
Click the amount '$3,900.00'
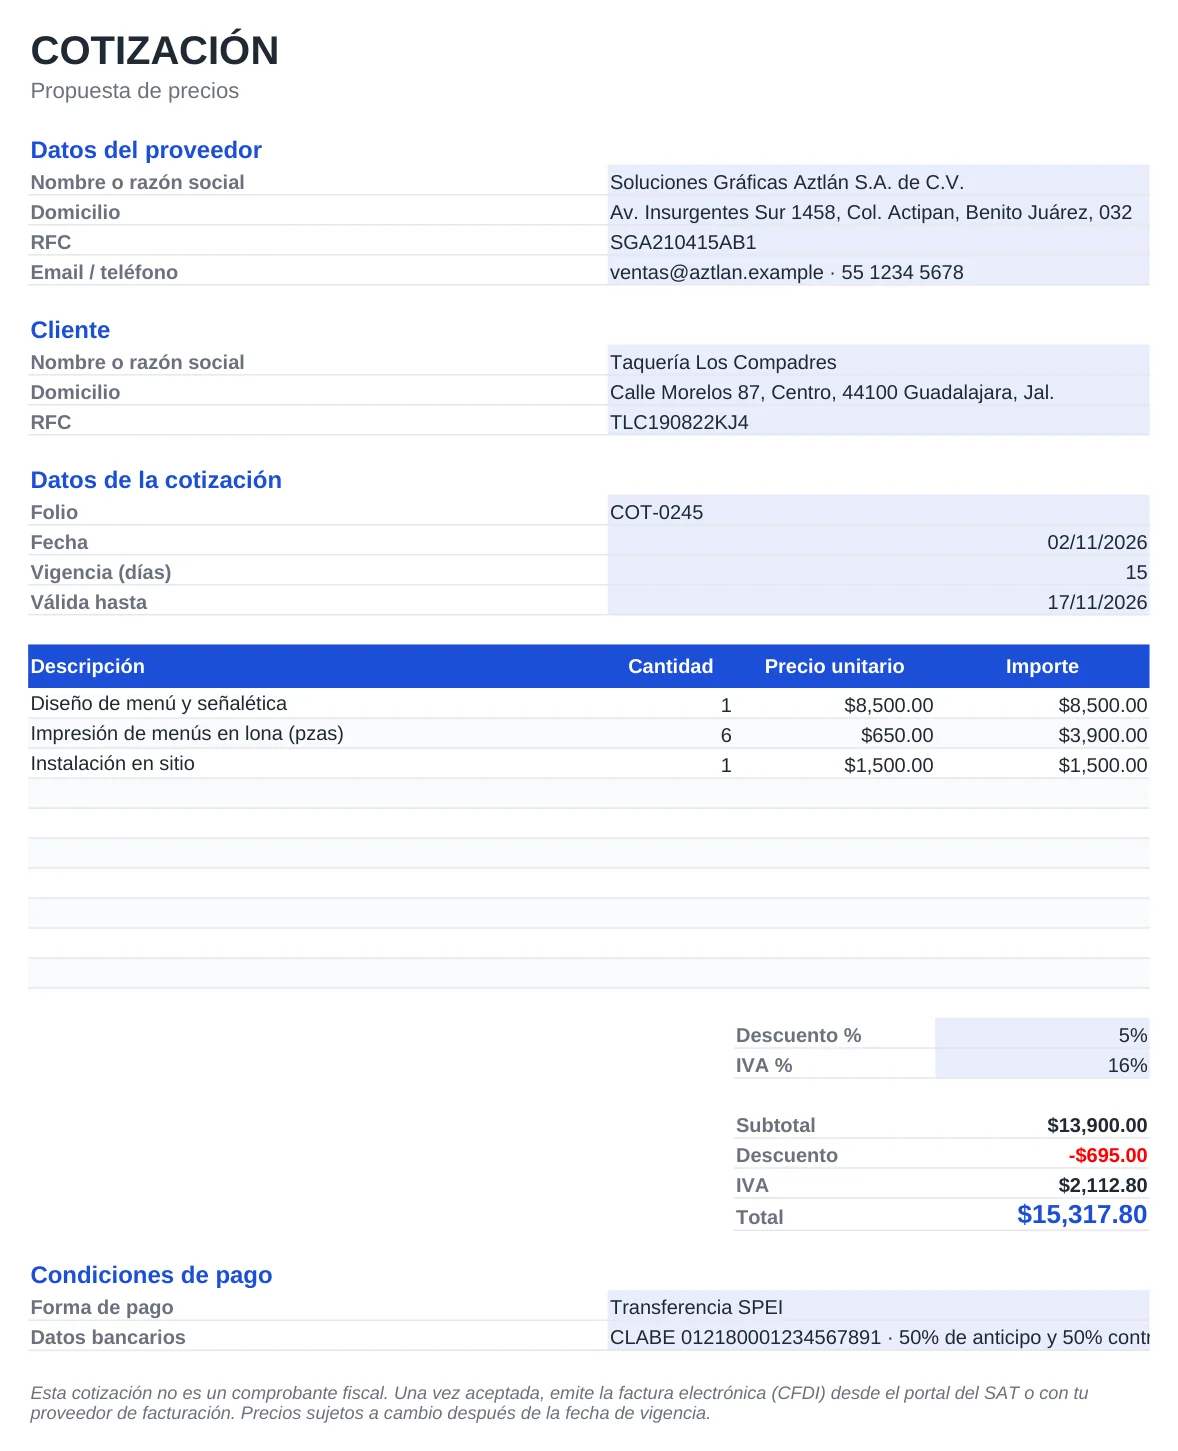(x=1103, y=735)
